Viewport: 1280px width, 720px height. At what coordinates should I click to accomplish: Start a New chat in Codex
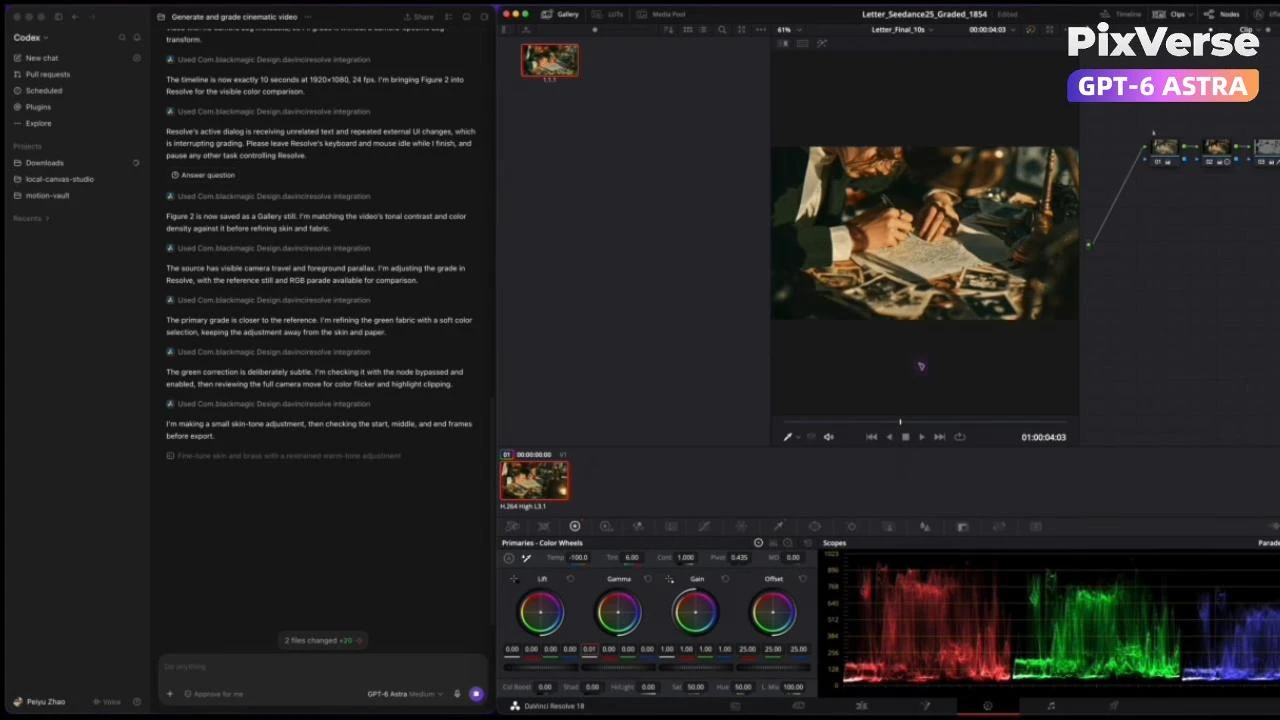(x=42, y=58)
